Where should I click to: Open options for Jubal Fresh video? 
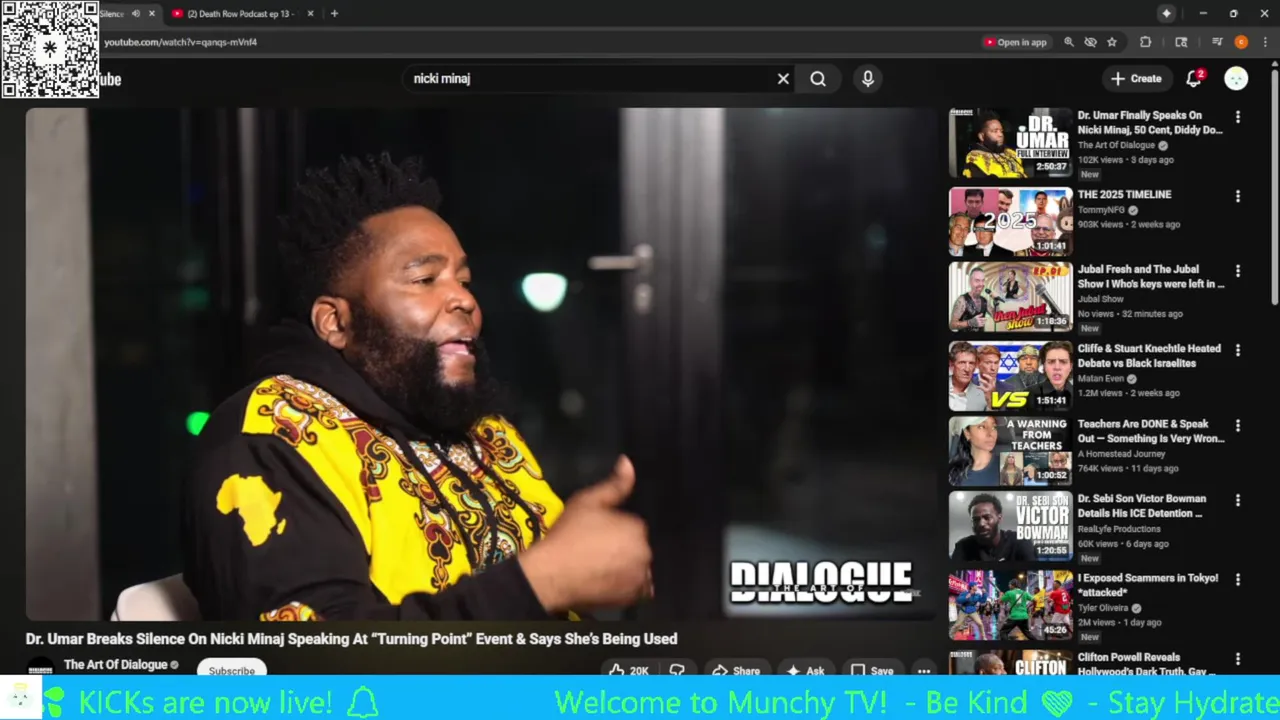pos(1238,271)
